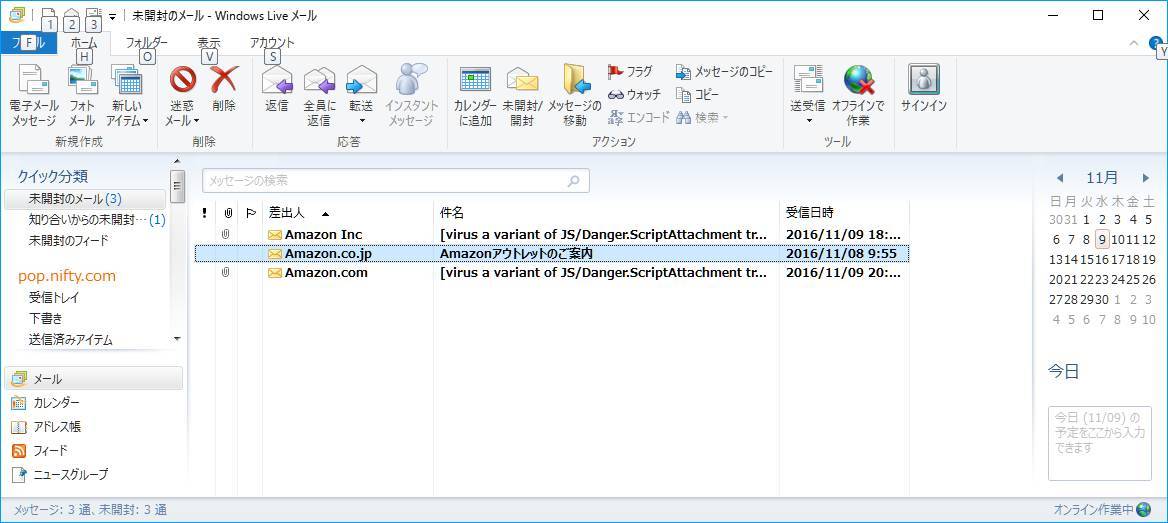Switch to the メール view shortcut
Image resolution: width=1168 pixels, height=523 pixels.
(94, 378)
